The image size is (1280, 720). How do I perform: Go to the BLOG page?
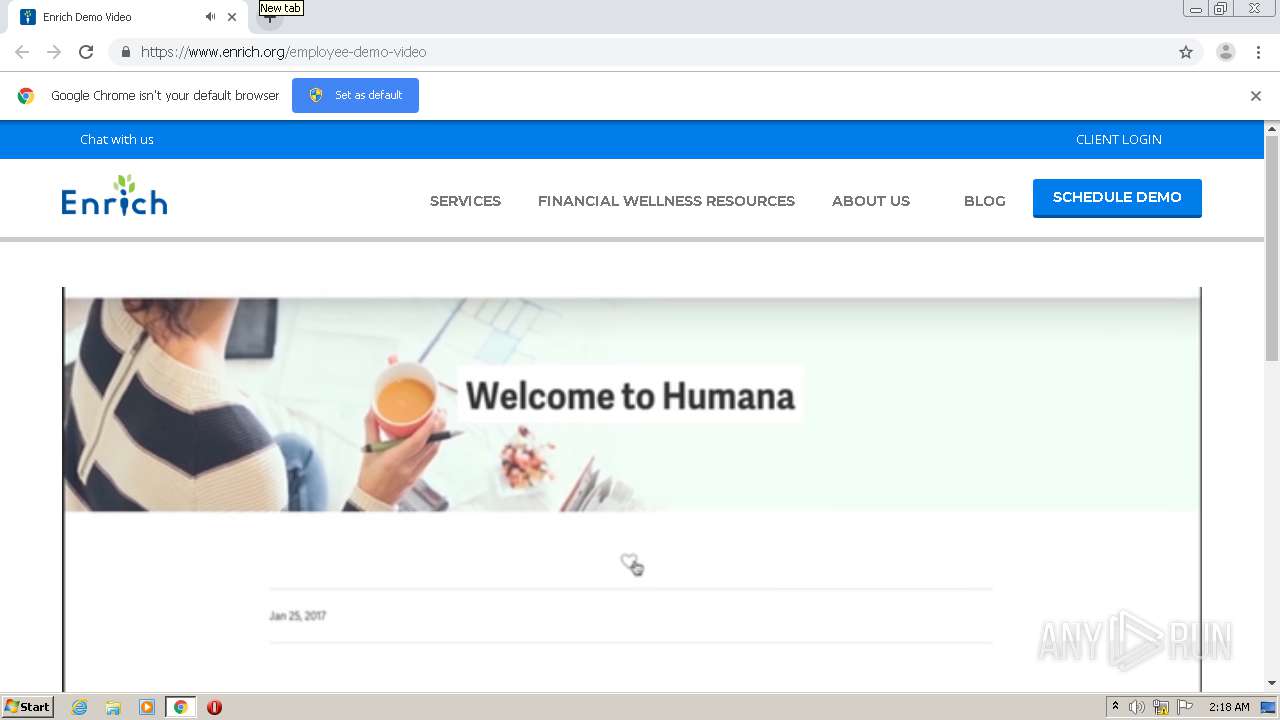point(985,201)
